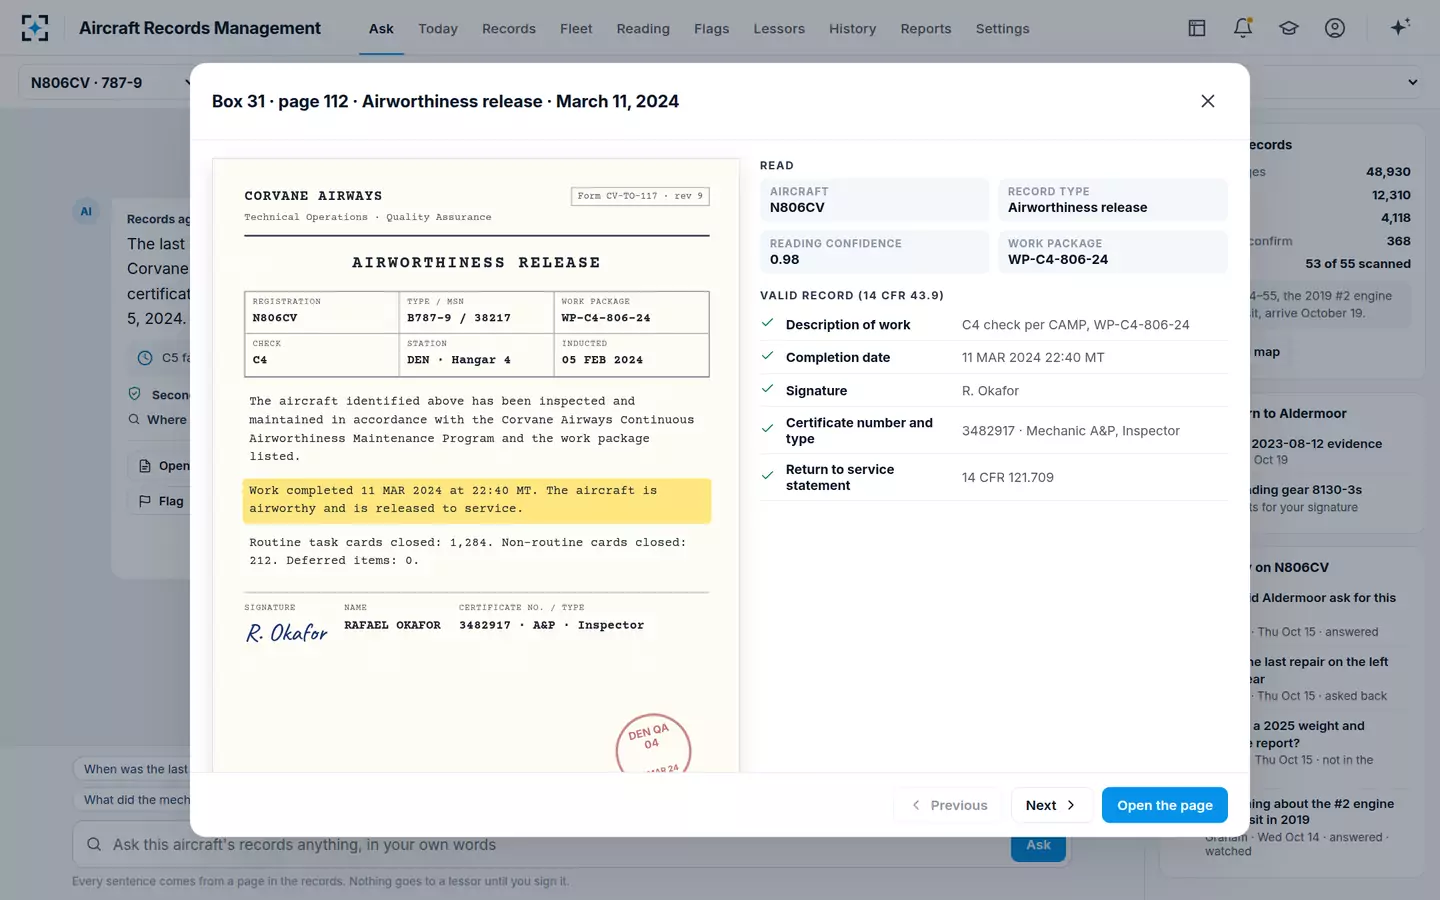The height and width of the screenshot is (900, 1440).
Task: Select the Reading tab
Action: (x=643, y=28)
